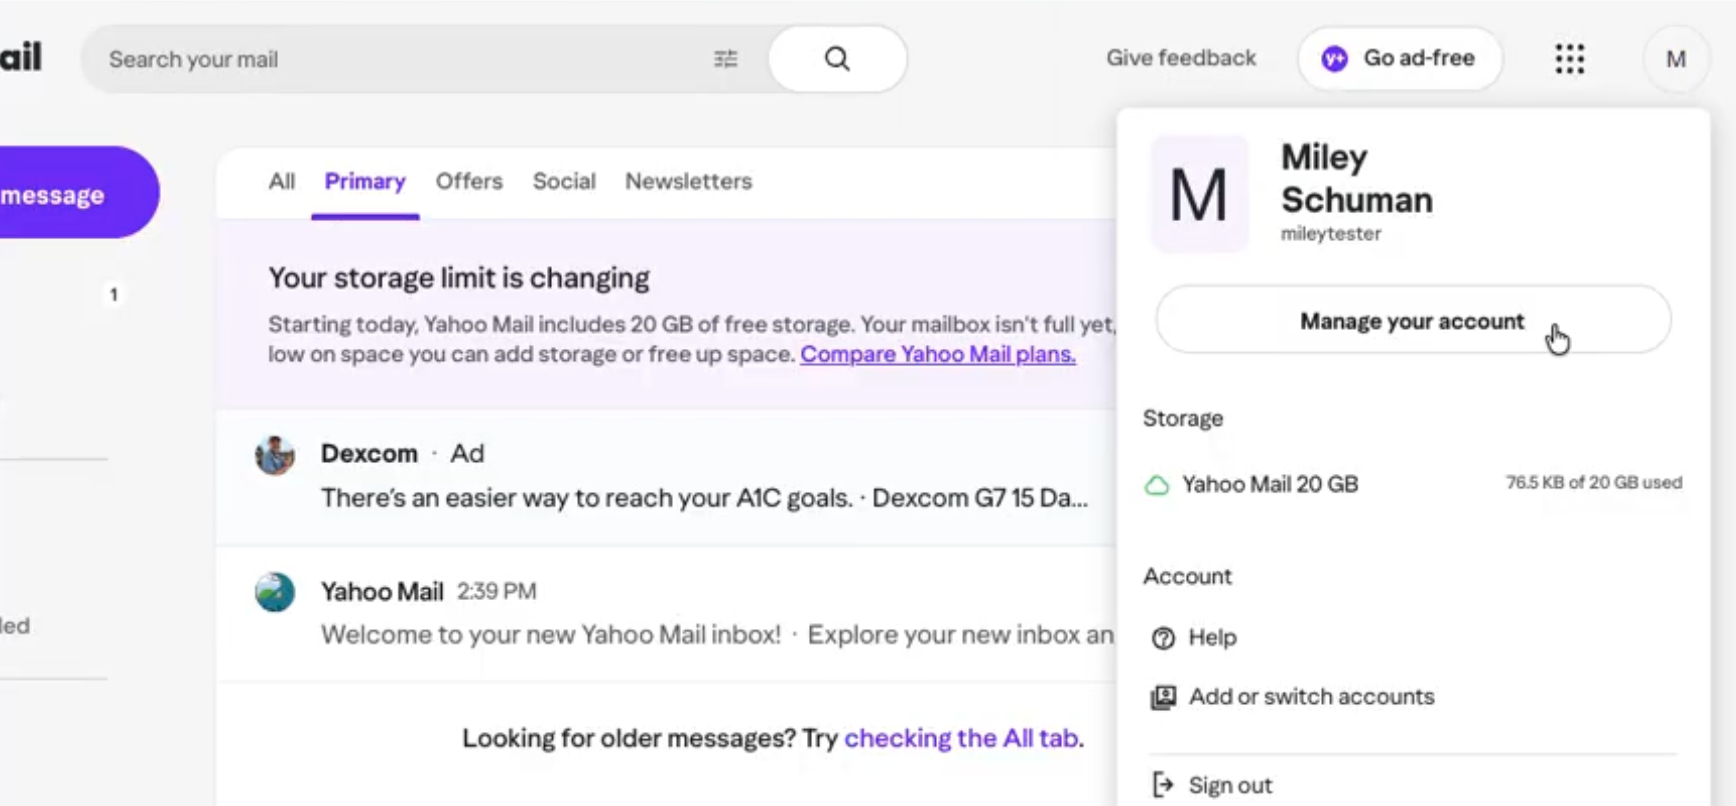Click Your storage limit is changing heading

[459, 278]
